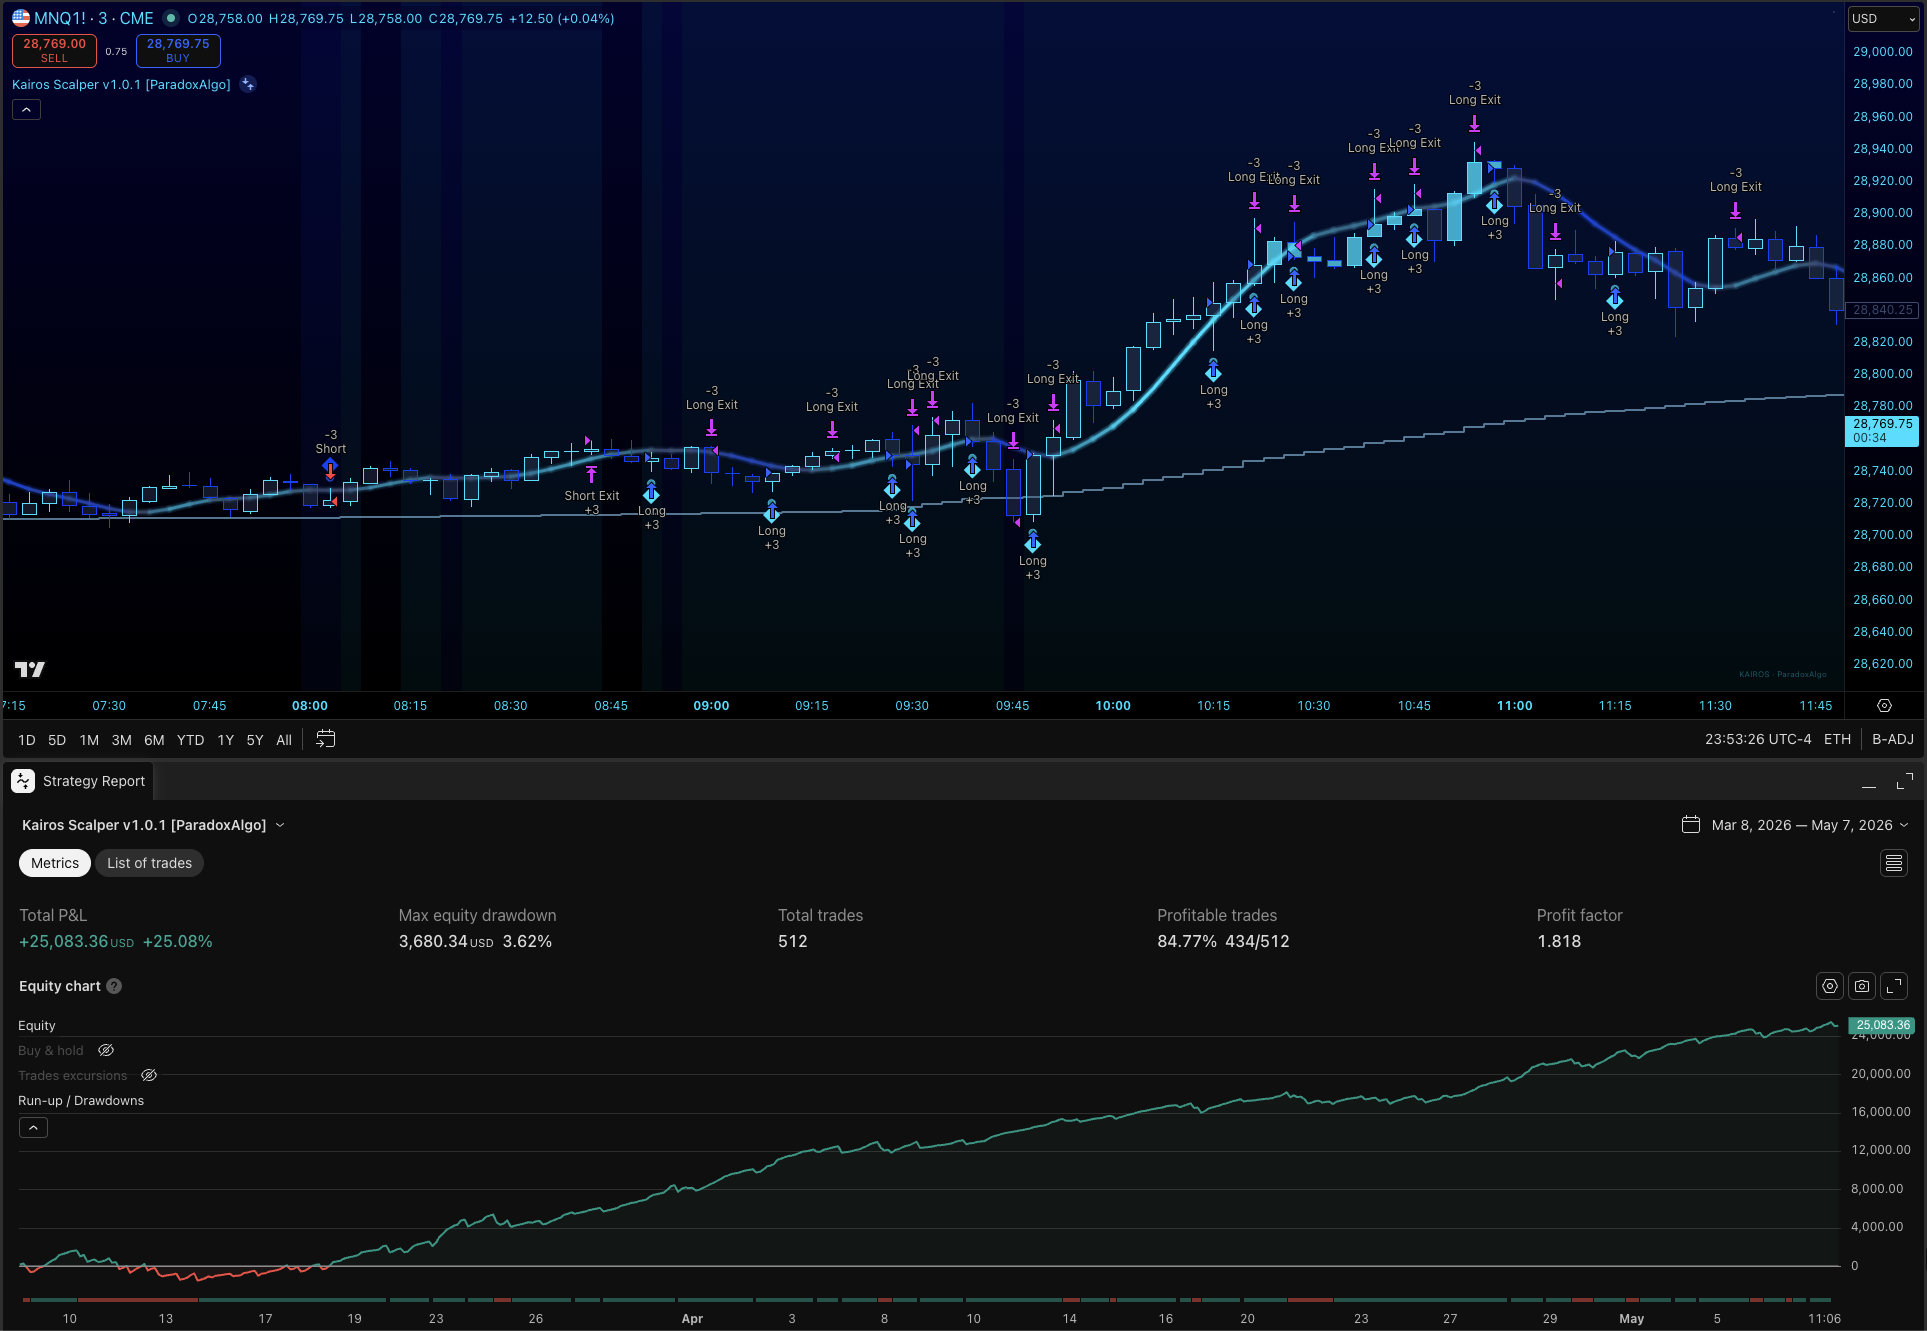Screen dimensions: 1927x1331
Task: Click the current price label 28,769.75
Action: coord(1882,430)
